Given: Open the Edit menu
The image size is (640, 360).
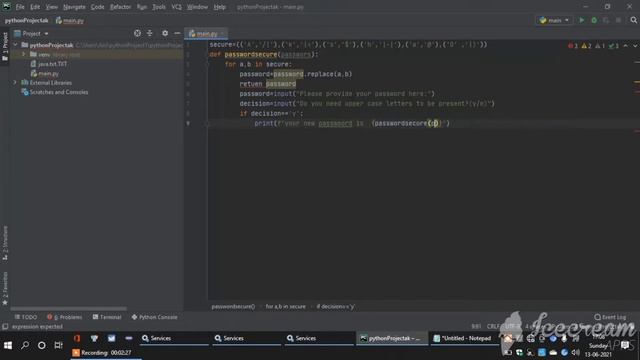Looking at the screenshot, I should click(x=35, y=7).
